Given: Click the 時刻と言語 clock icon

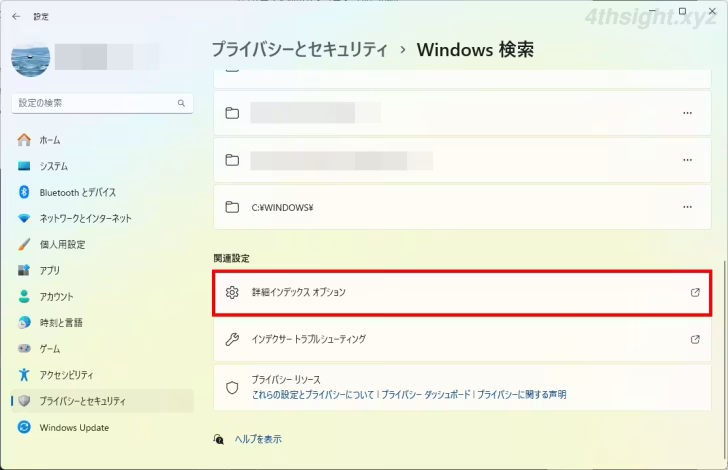Looking at the screenshot, I should (x=24, y=322).
